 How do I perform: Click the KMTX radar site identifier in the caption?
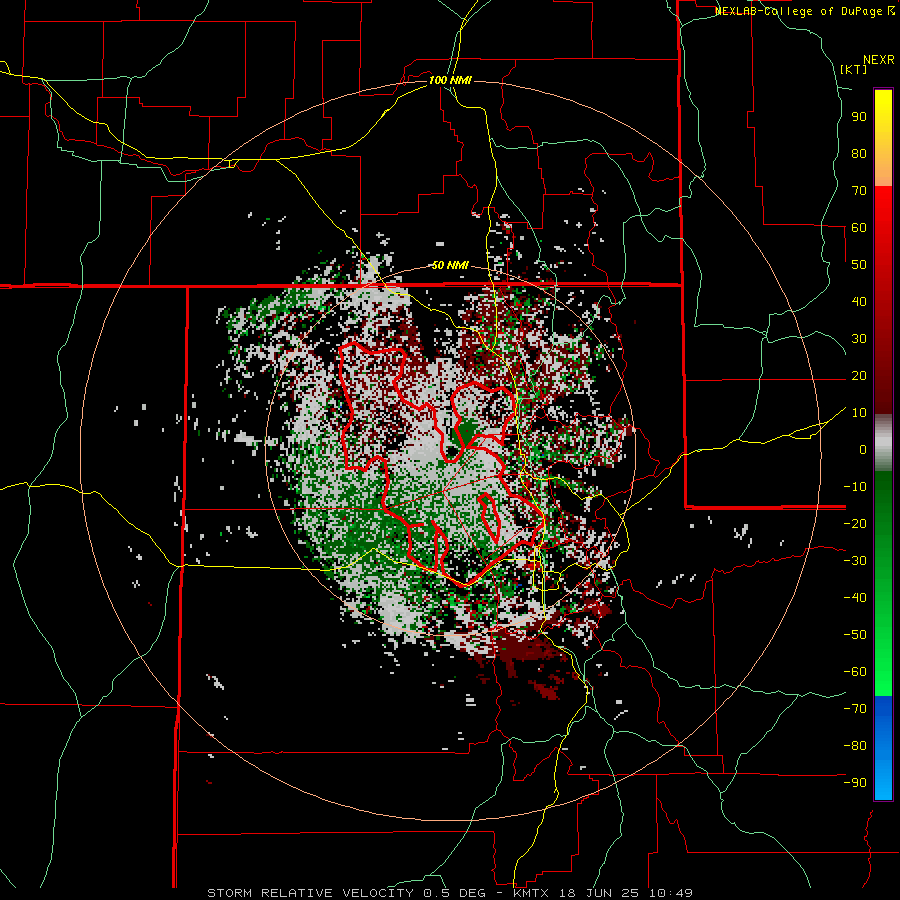pyautogui.click(x=529, y=893)
